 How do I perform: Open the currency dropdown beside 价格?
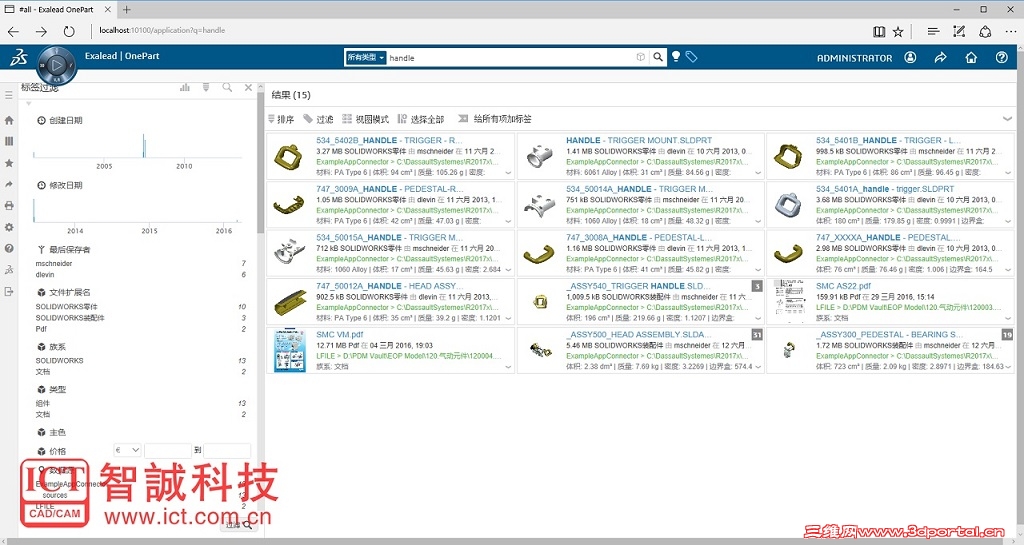point(127,450)
